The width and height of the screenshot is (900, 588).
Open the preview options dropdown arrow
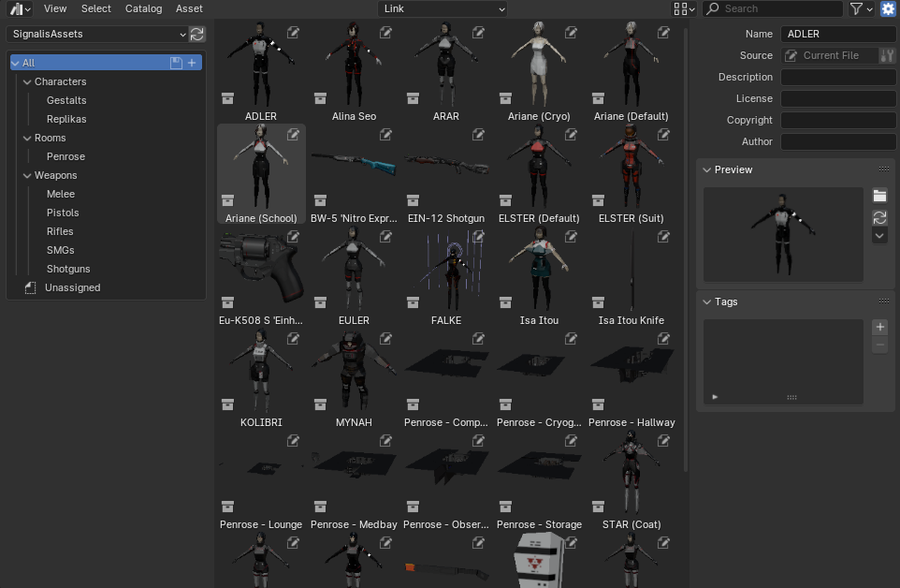coord(880,235)
